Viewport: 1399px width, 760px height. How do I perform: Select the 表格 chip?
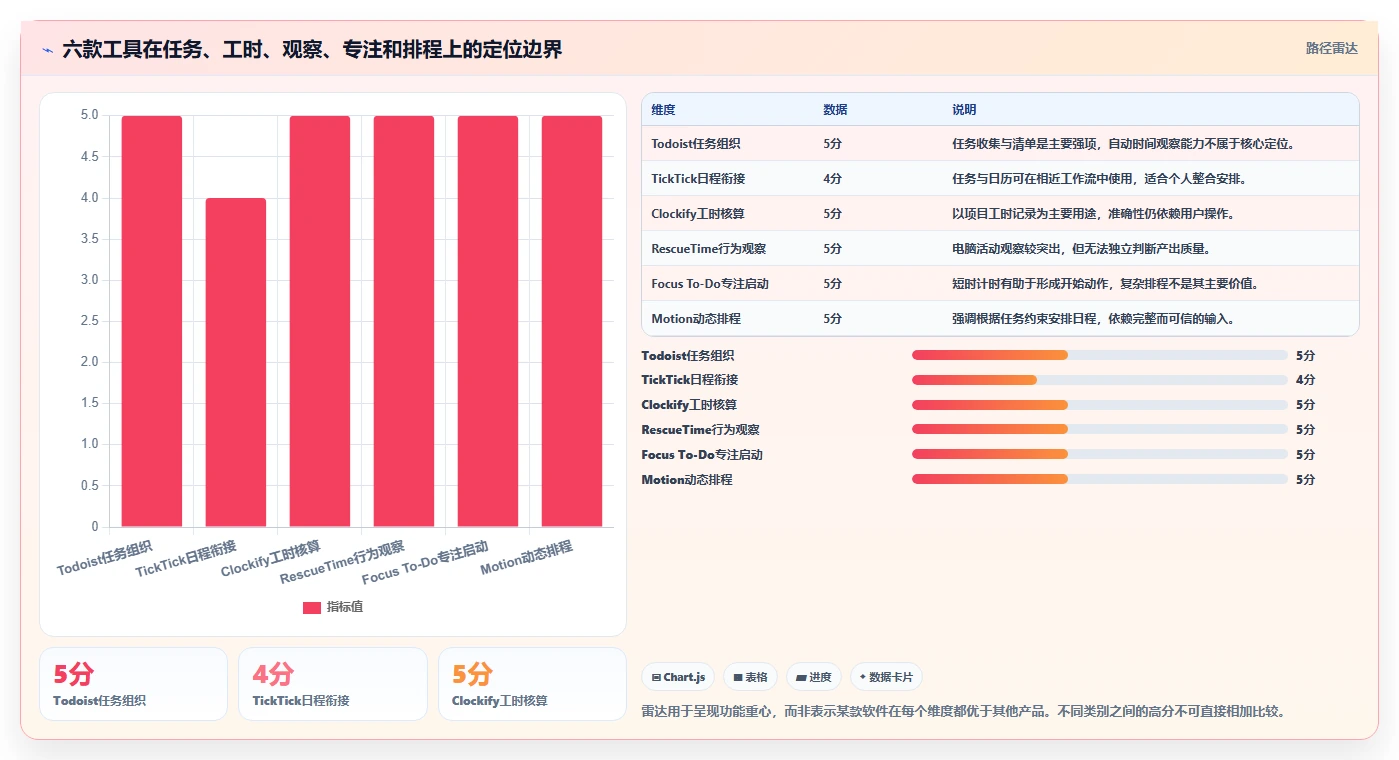click(750, 677)
